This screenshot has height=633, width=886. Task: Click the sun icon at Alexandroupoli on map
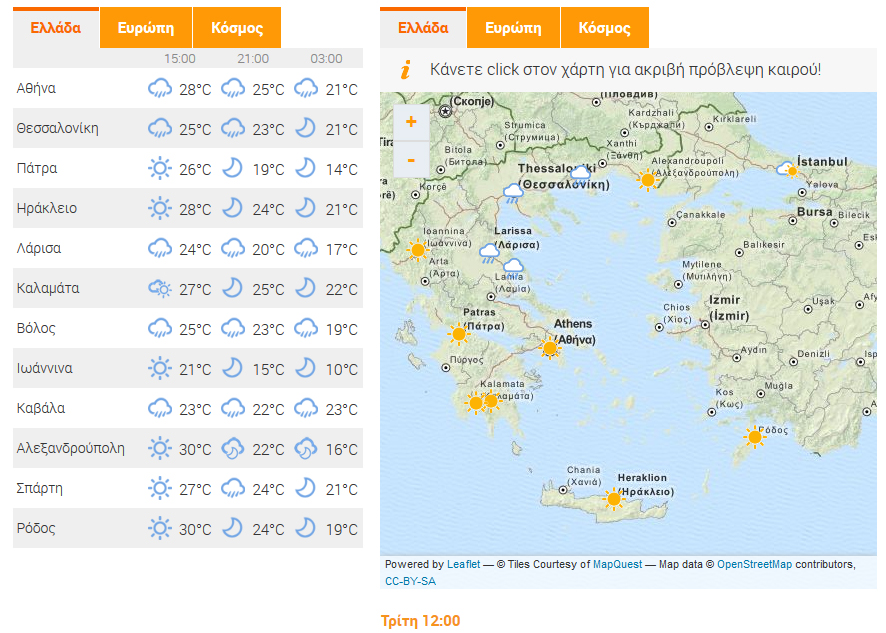coord(647,180)
